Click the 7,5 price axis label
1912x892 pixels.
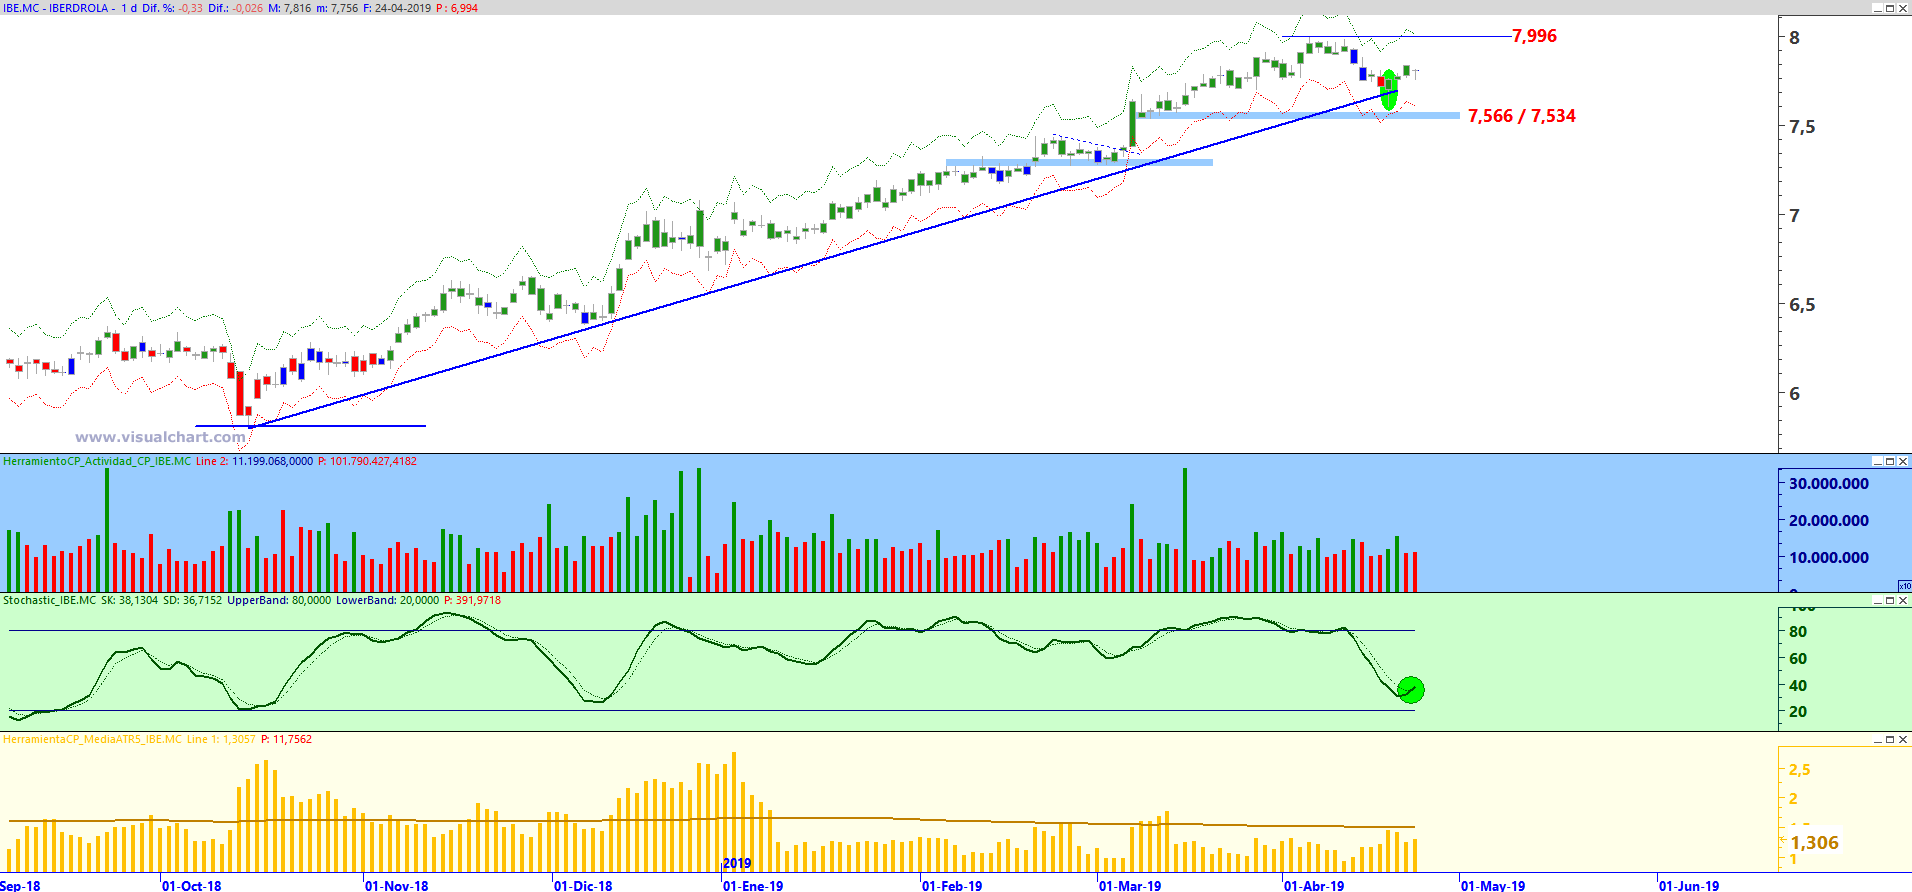click(1802, 127)
